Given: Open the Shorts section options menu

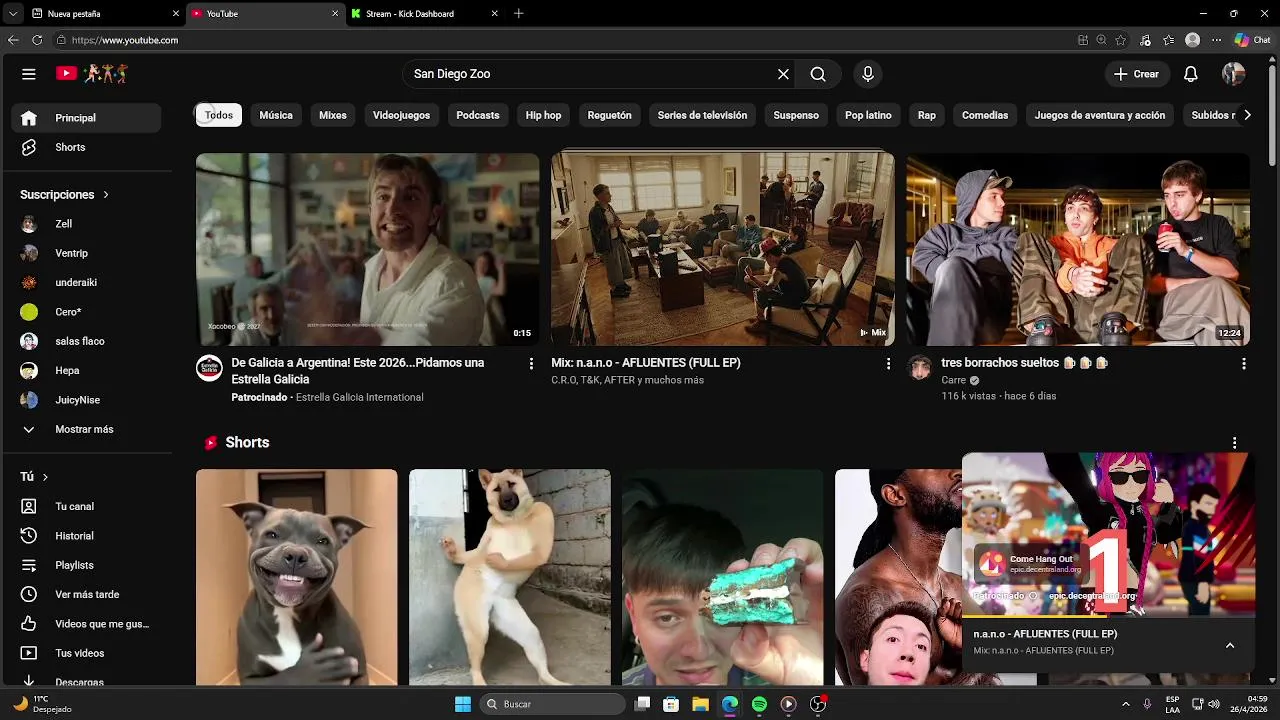Looking at the screenshot, I should [1234, 443].
